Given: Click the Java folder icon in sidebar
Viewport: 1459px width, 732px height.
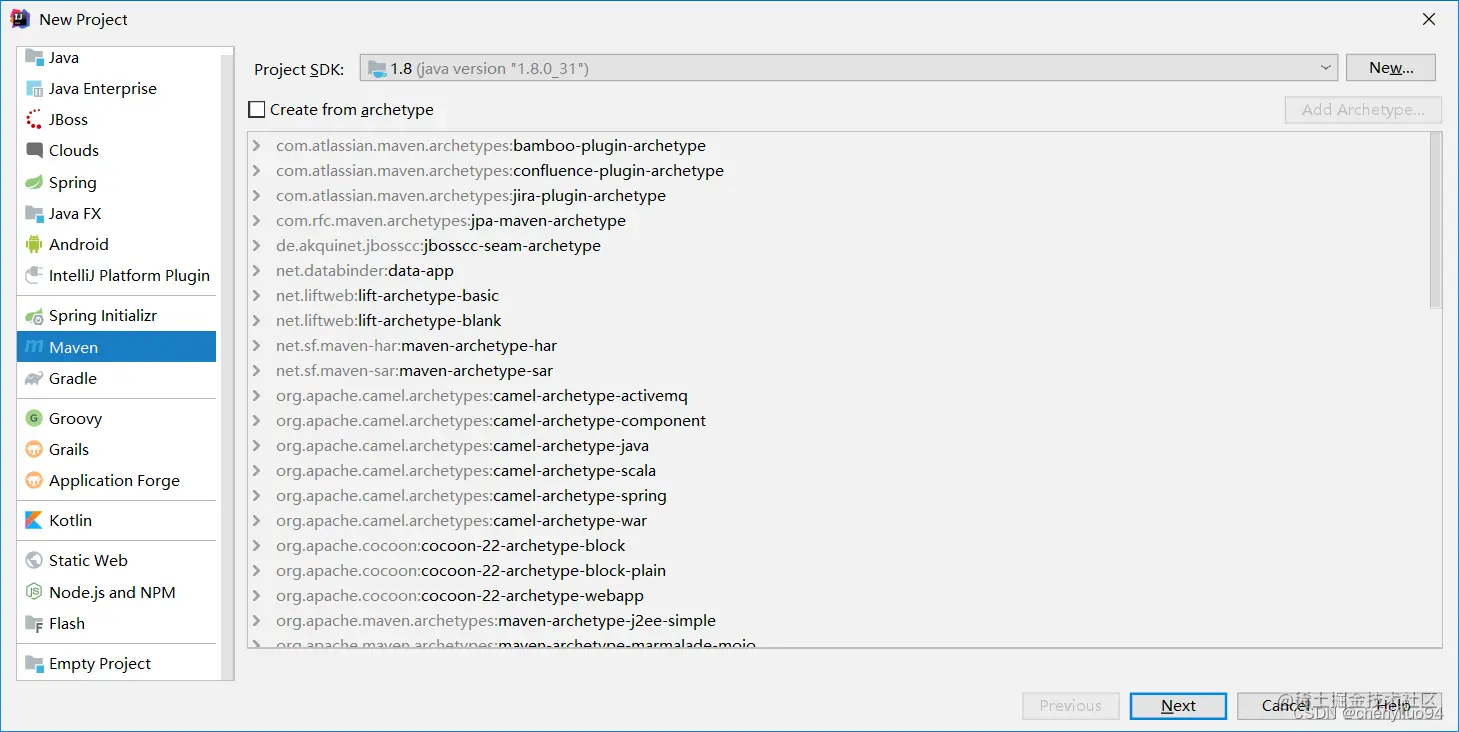Looking at the screenshot, I should click(35, 57).
